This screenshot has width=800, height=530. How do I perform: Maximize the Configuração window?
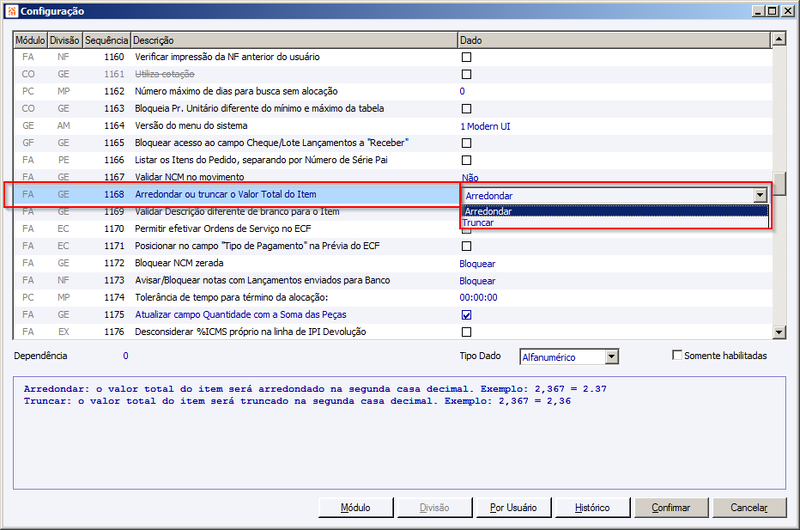pyautogui.click(x=772, y=11)
